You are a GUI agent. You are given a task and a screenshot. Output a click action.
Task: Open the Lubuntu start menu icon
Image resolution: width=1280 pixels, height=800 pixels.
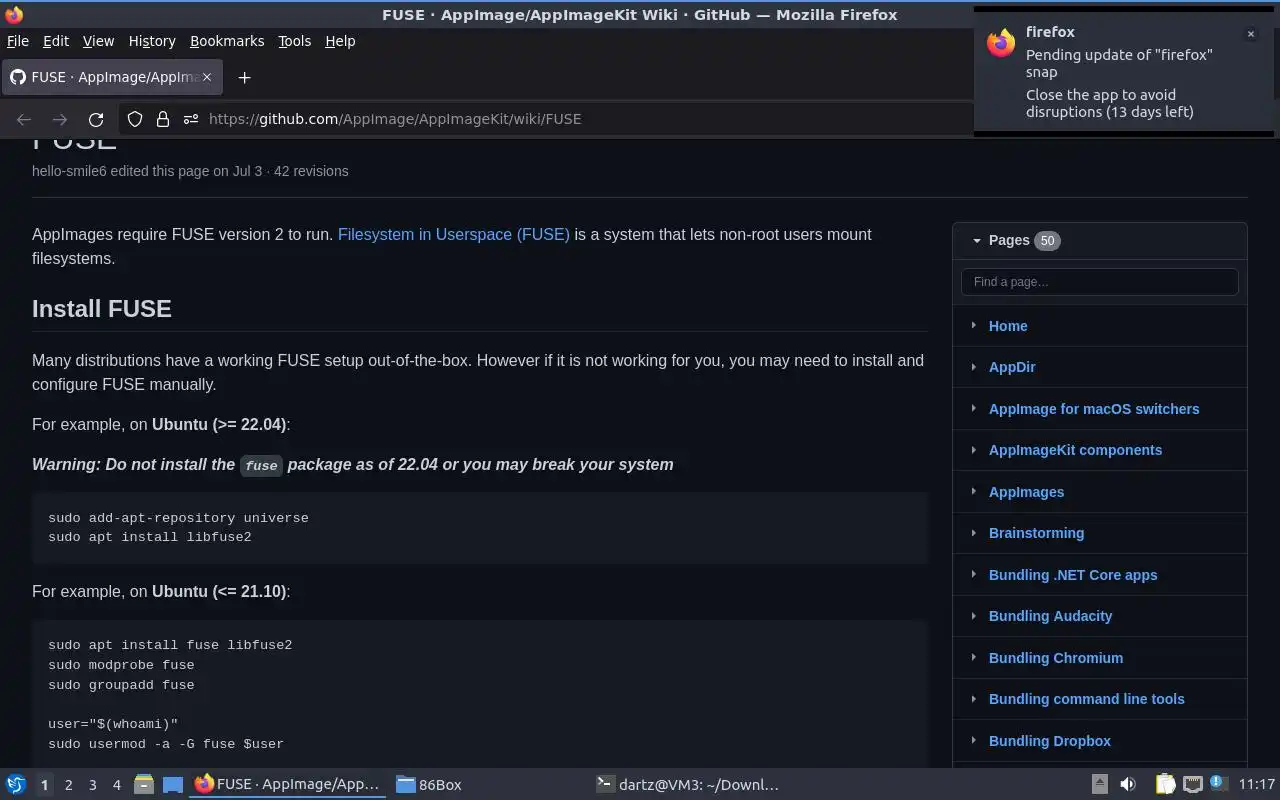pos(16,785)
